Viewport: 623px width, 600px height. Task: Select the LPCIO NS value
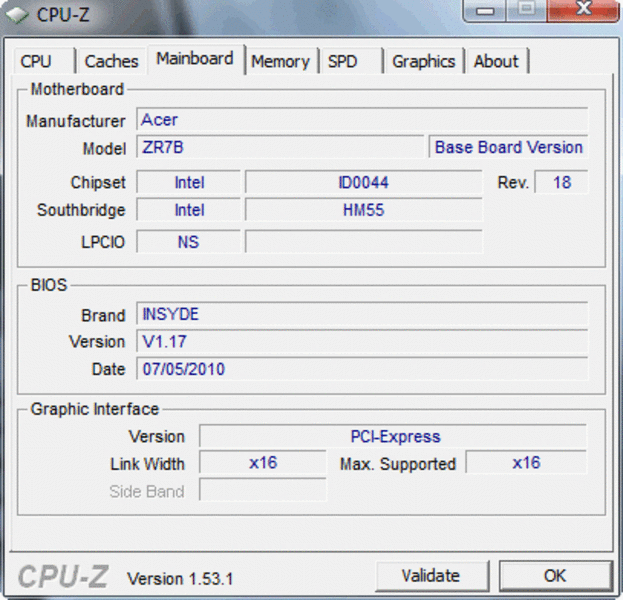(189, 241)
